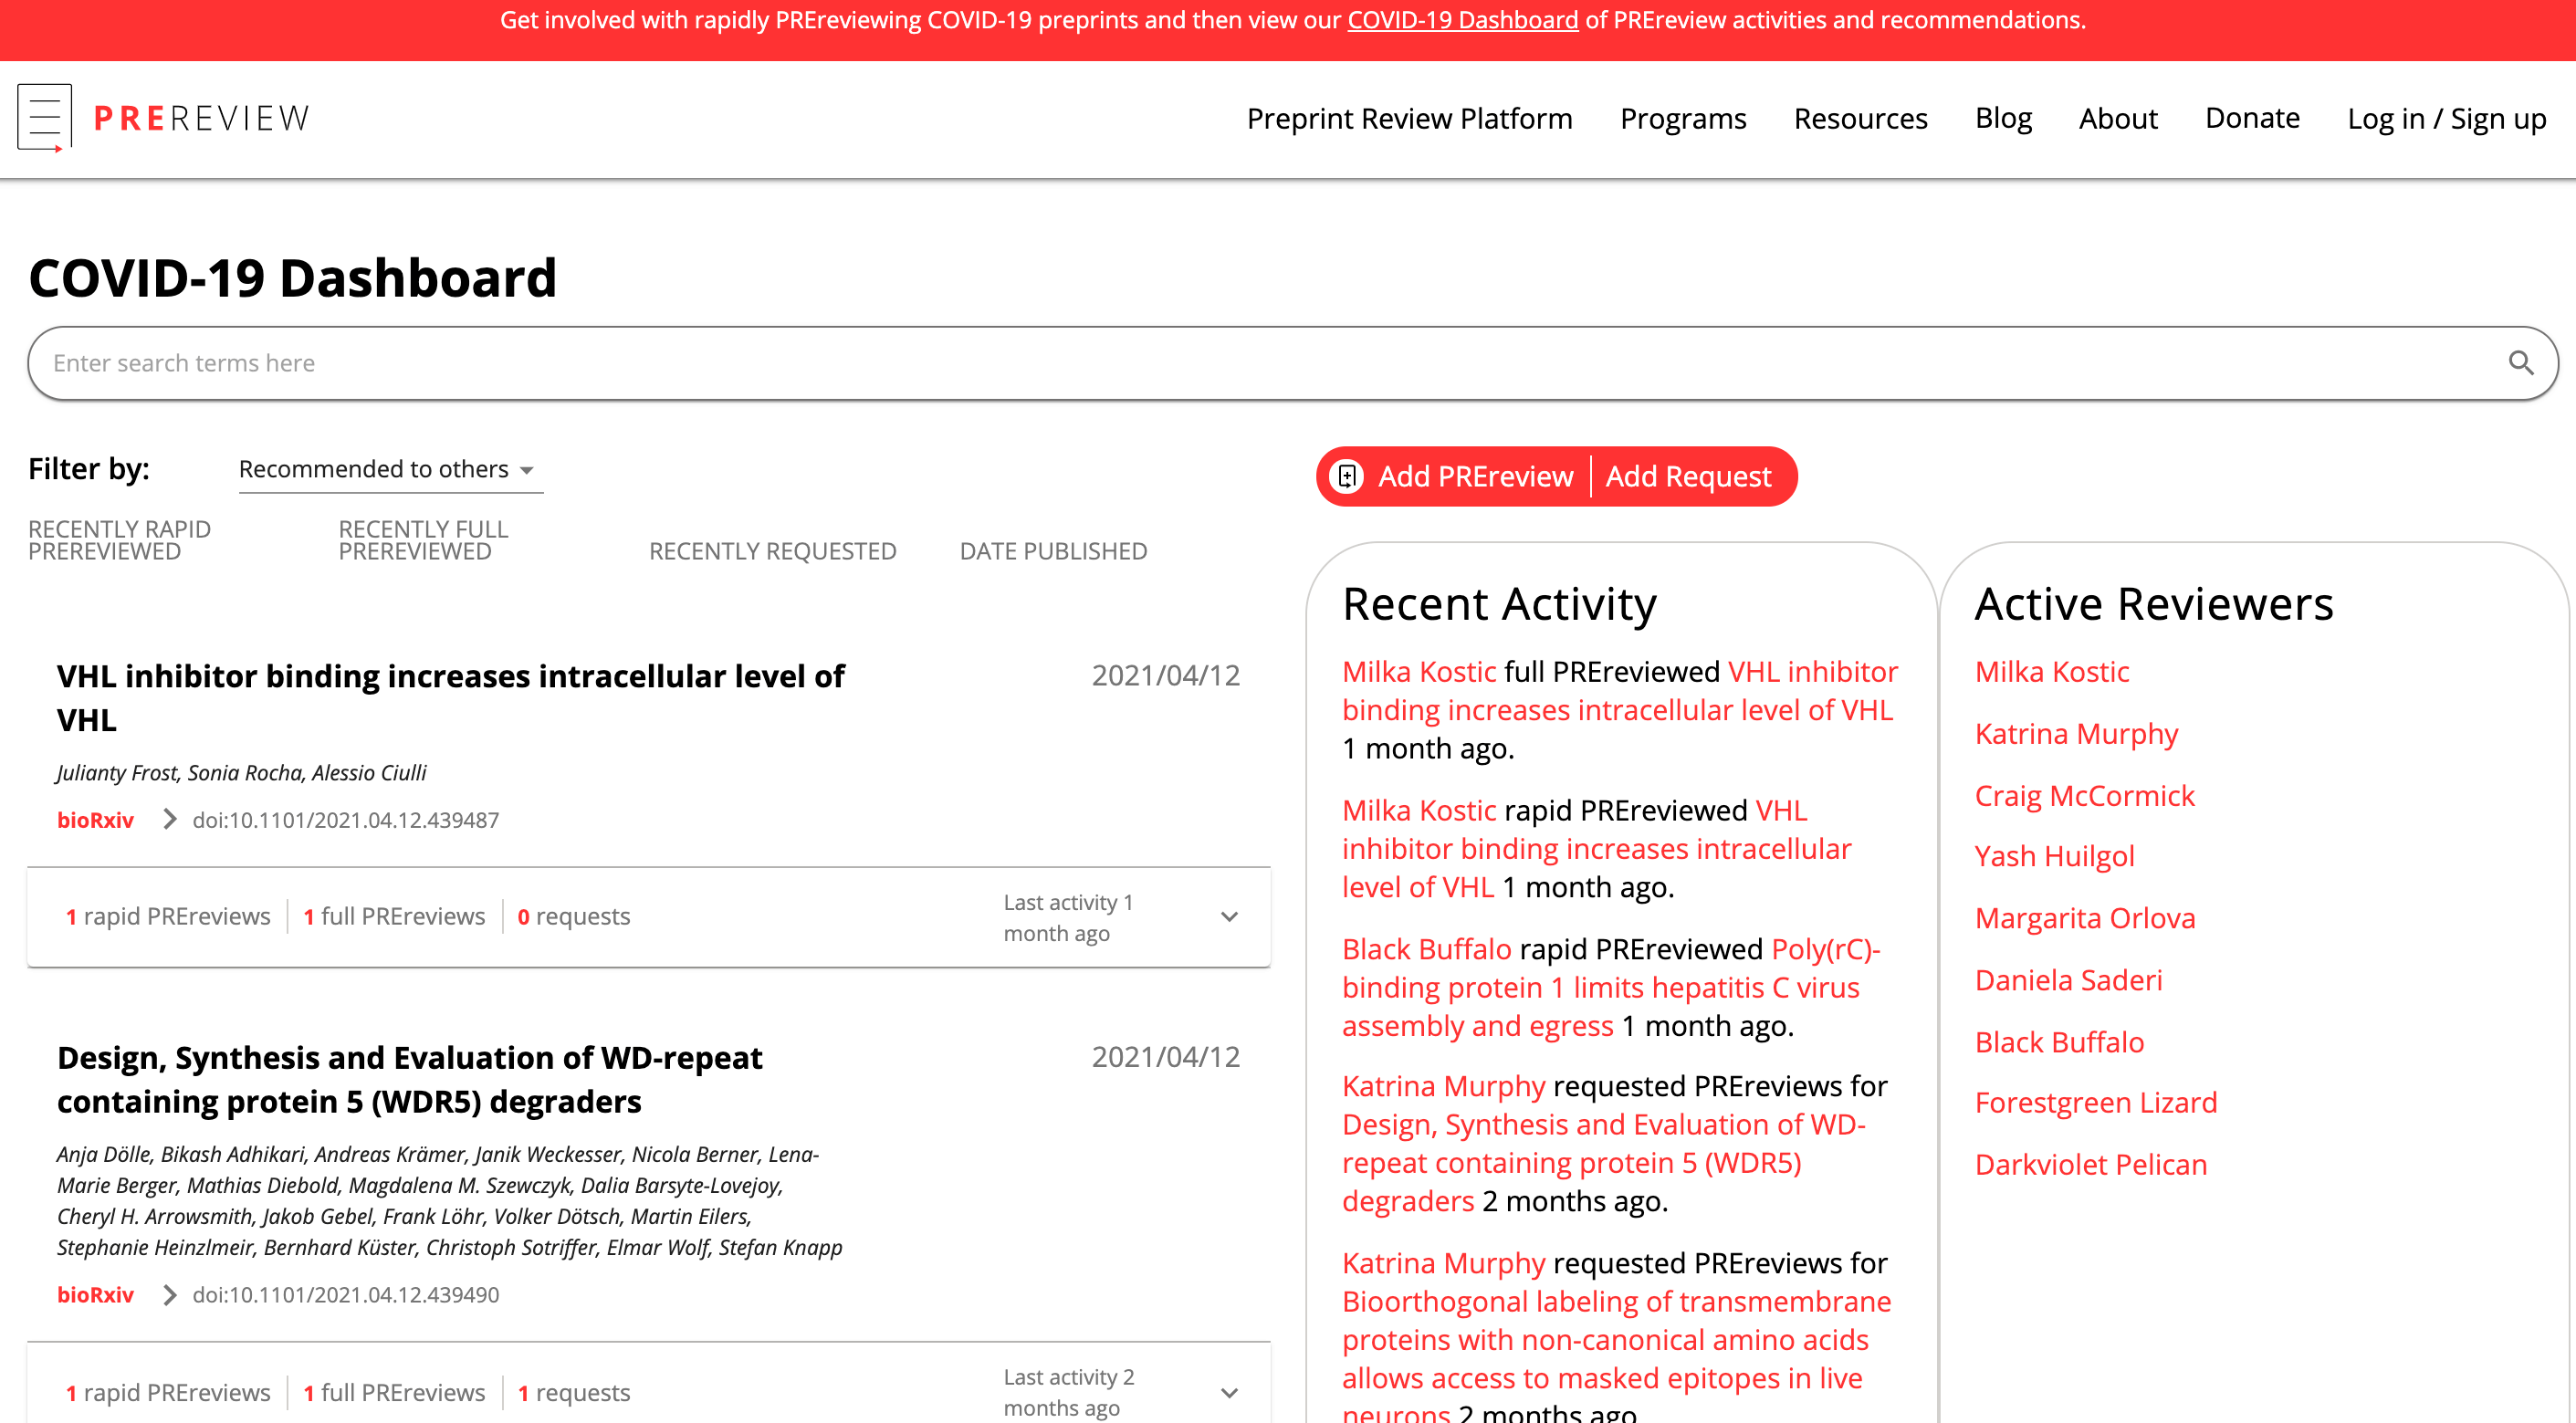This screenshot has width=2576, height=1423.
Task: Click Log in / Sign up
Action: [2446, 118]
